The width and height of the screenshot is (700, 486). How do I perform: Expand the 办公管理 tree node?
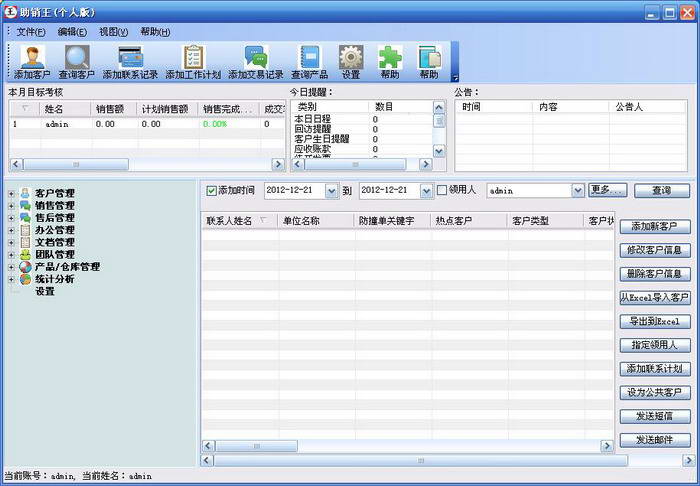click(11, 230)
